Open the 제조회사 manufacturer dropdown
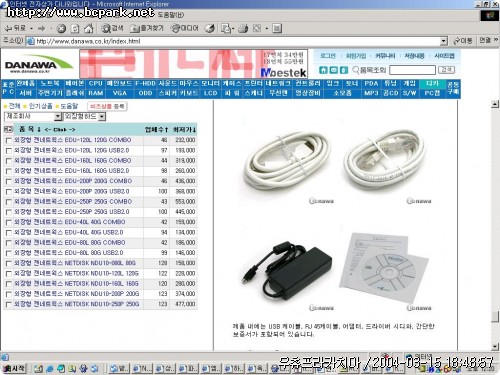Viewport: 500px width, 375px height. 33,116
